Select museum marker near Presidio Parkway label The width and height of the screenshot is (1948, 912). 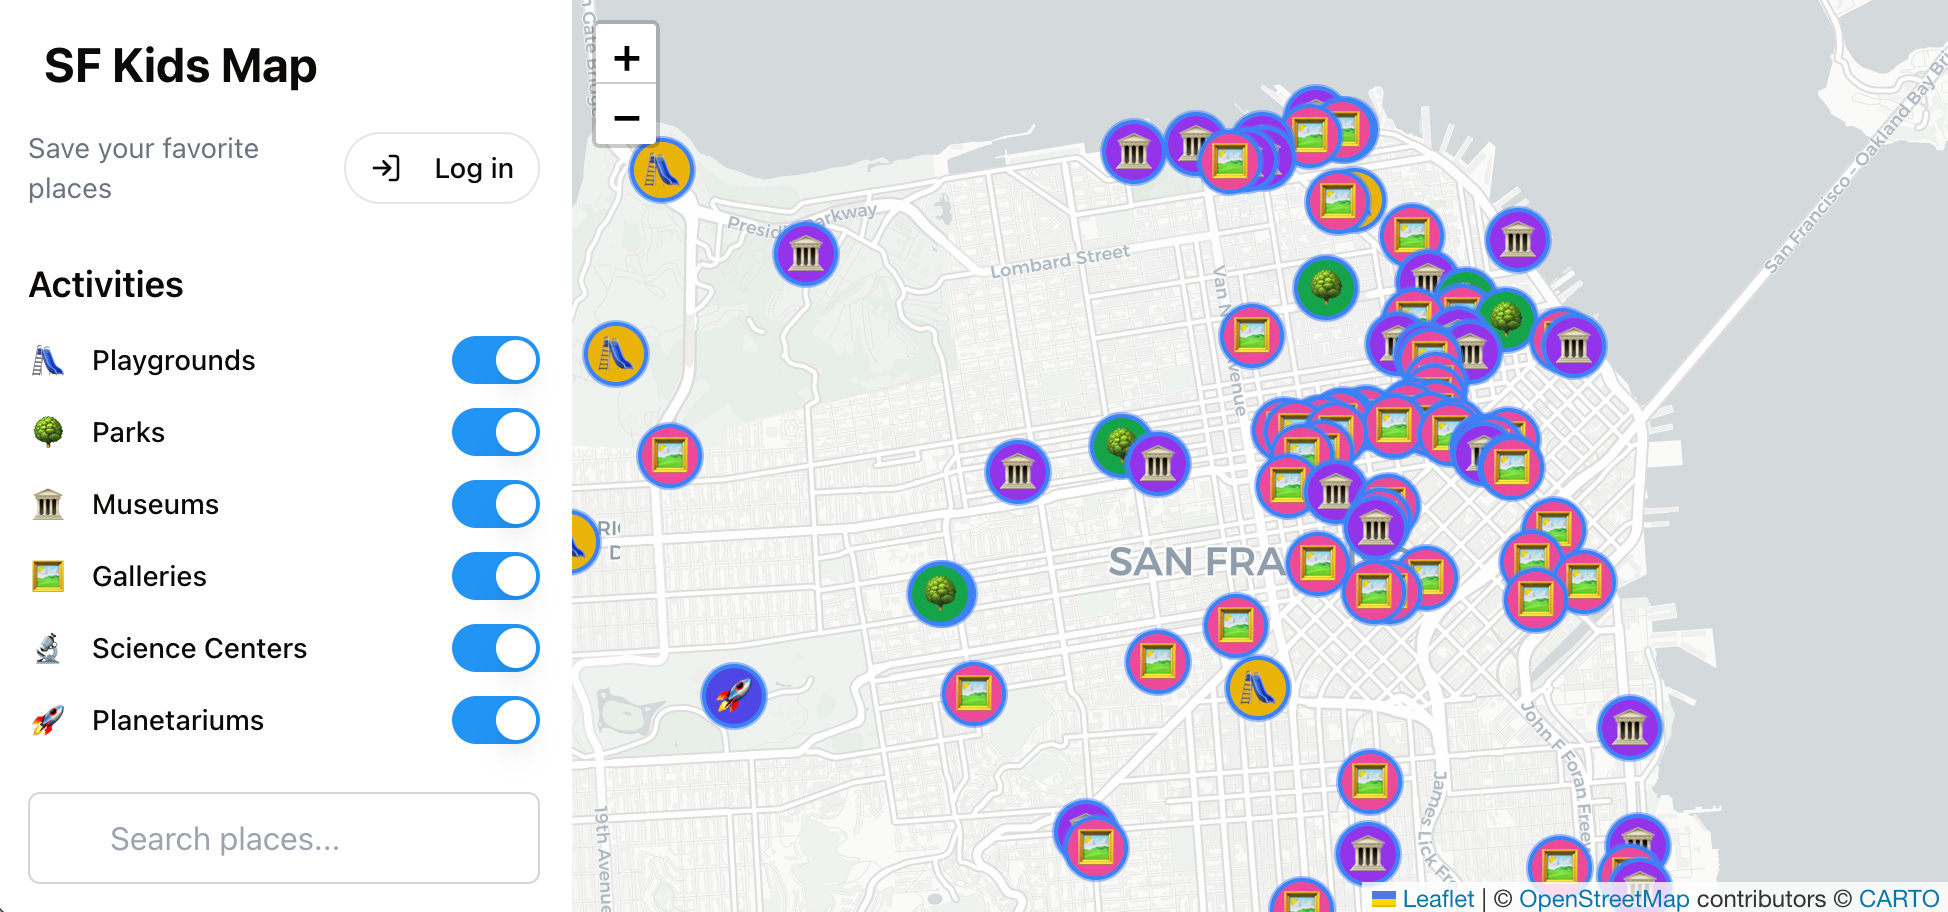[806, 254]
